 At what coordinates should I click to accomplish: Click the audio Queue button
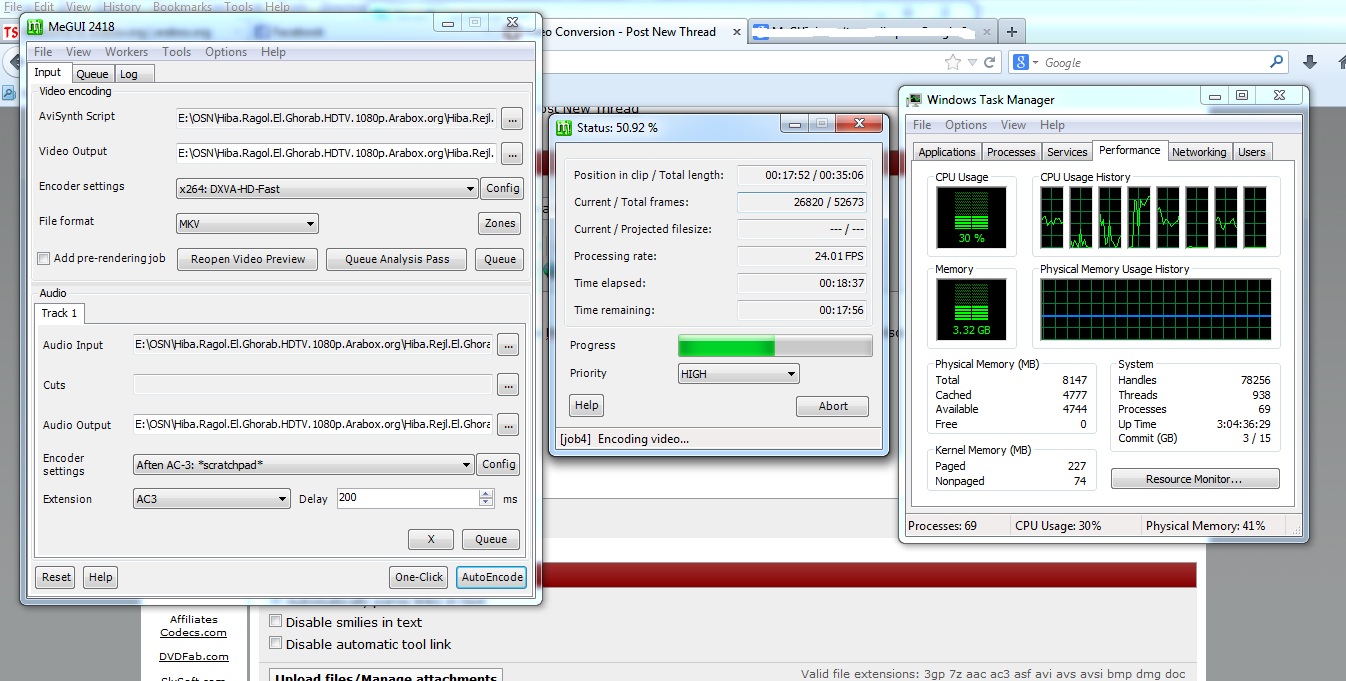[491, 539]
